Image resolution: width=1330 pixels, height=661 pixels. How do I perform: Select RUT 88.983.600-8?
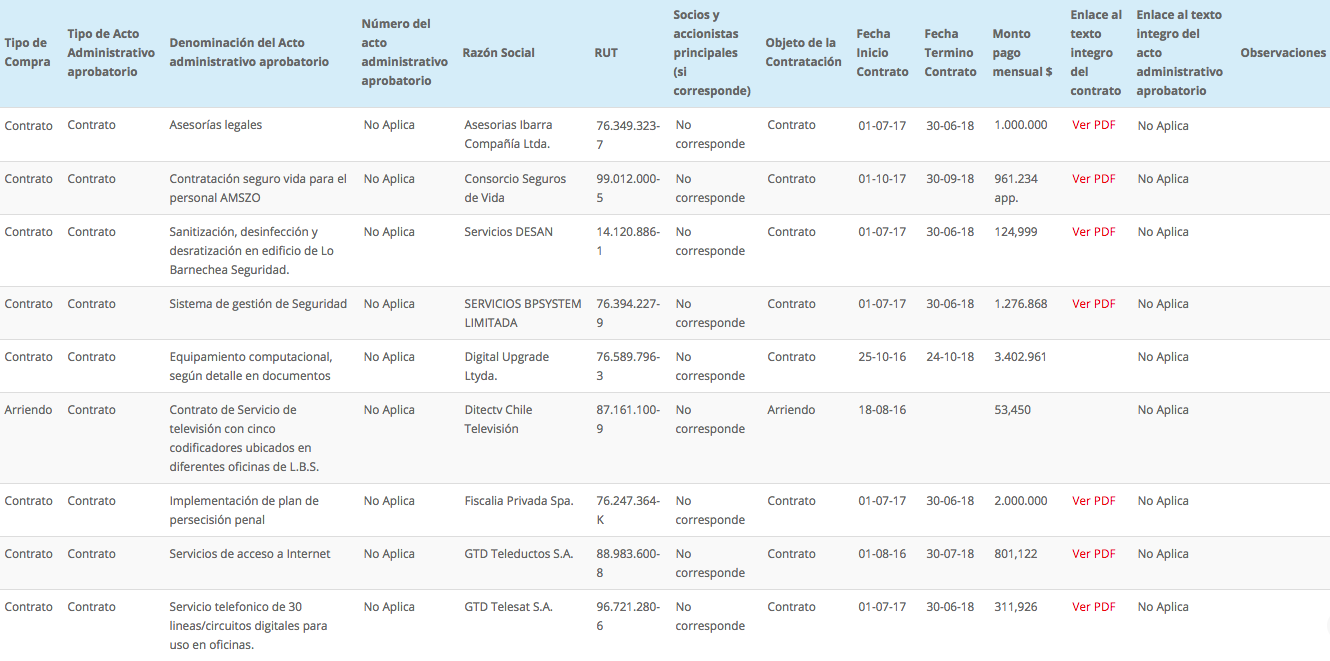pos(628,563)
